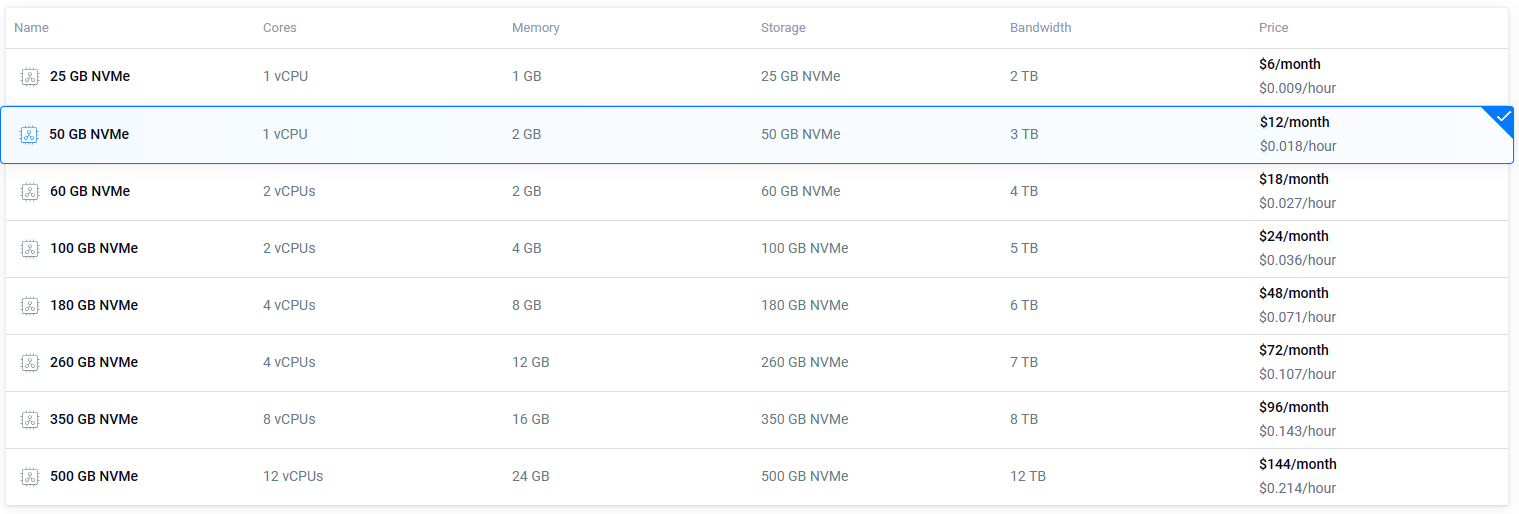
Task: Choose the plan priced $144/month
Action: tap(1297, 464)
